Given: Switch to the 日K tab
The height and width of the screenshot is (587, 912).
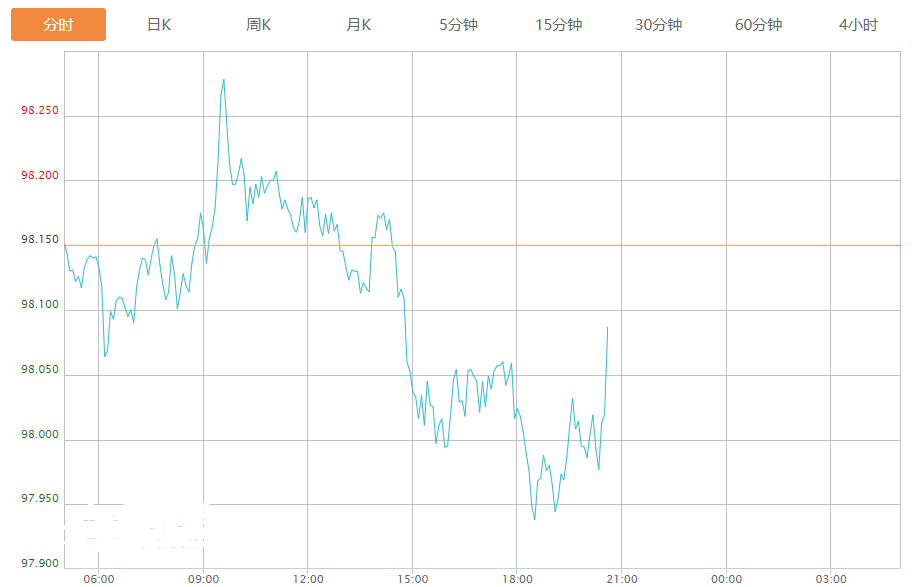Looking at the screenshot, I should click(159, 25).
